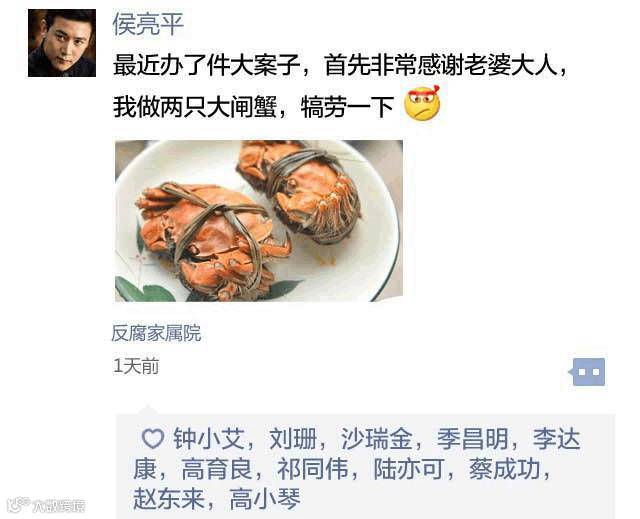
Task: Open 祁同伟 in the likes list
Action: tap(313, 469)
